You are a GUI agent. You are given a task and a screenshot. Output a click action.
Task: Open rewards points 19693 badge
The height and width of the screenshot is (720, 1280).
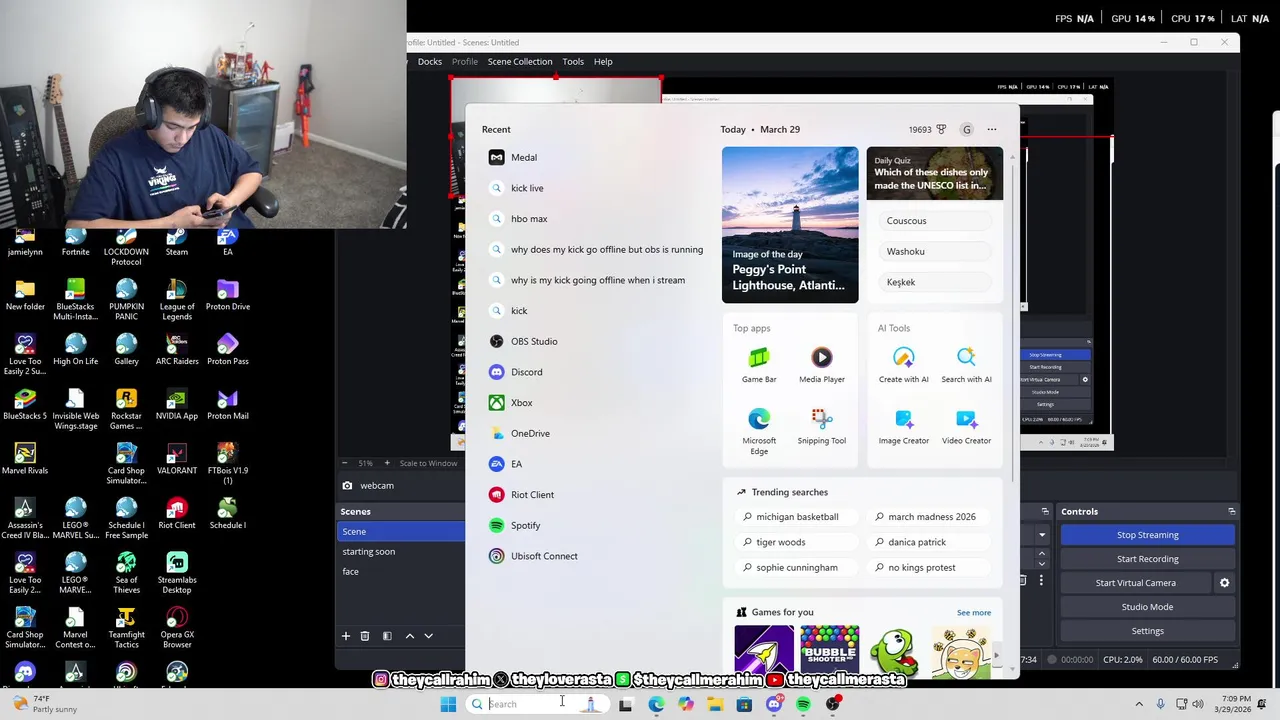pyautogui.click(x=927, y=129)
